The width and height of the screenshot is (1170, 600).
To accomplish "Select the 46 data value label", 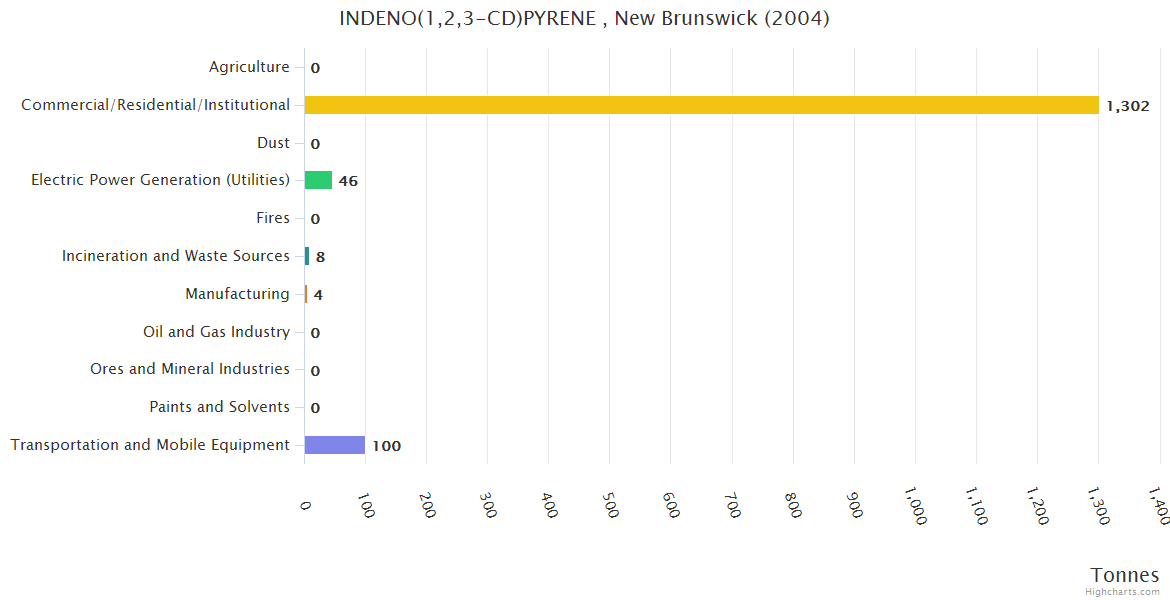I will [348, 181].
